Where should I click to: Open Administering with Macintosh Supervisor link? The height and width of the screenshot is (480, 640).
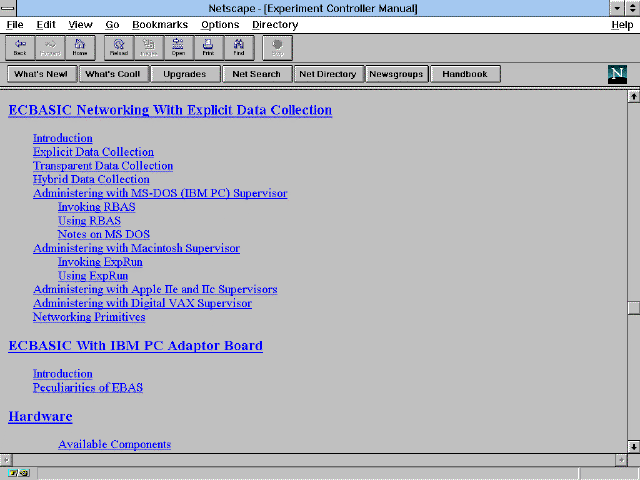[136, 248]
